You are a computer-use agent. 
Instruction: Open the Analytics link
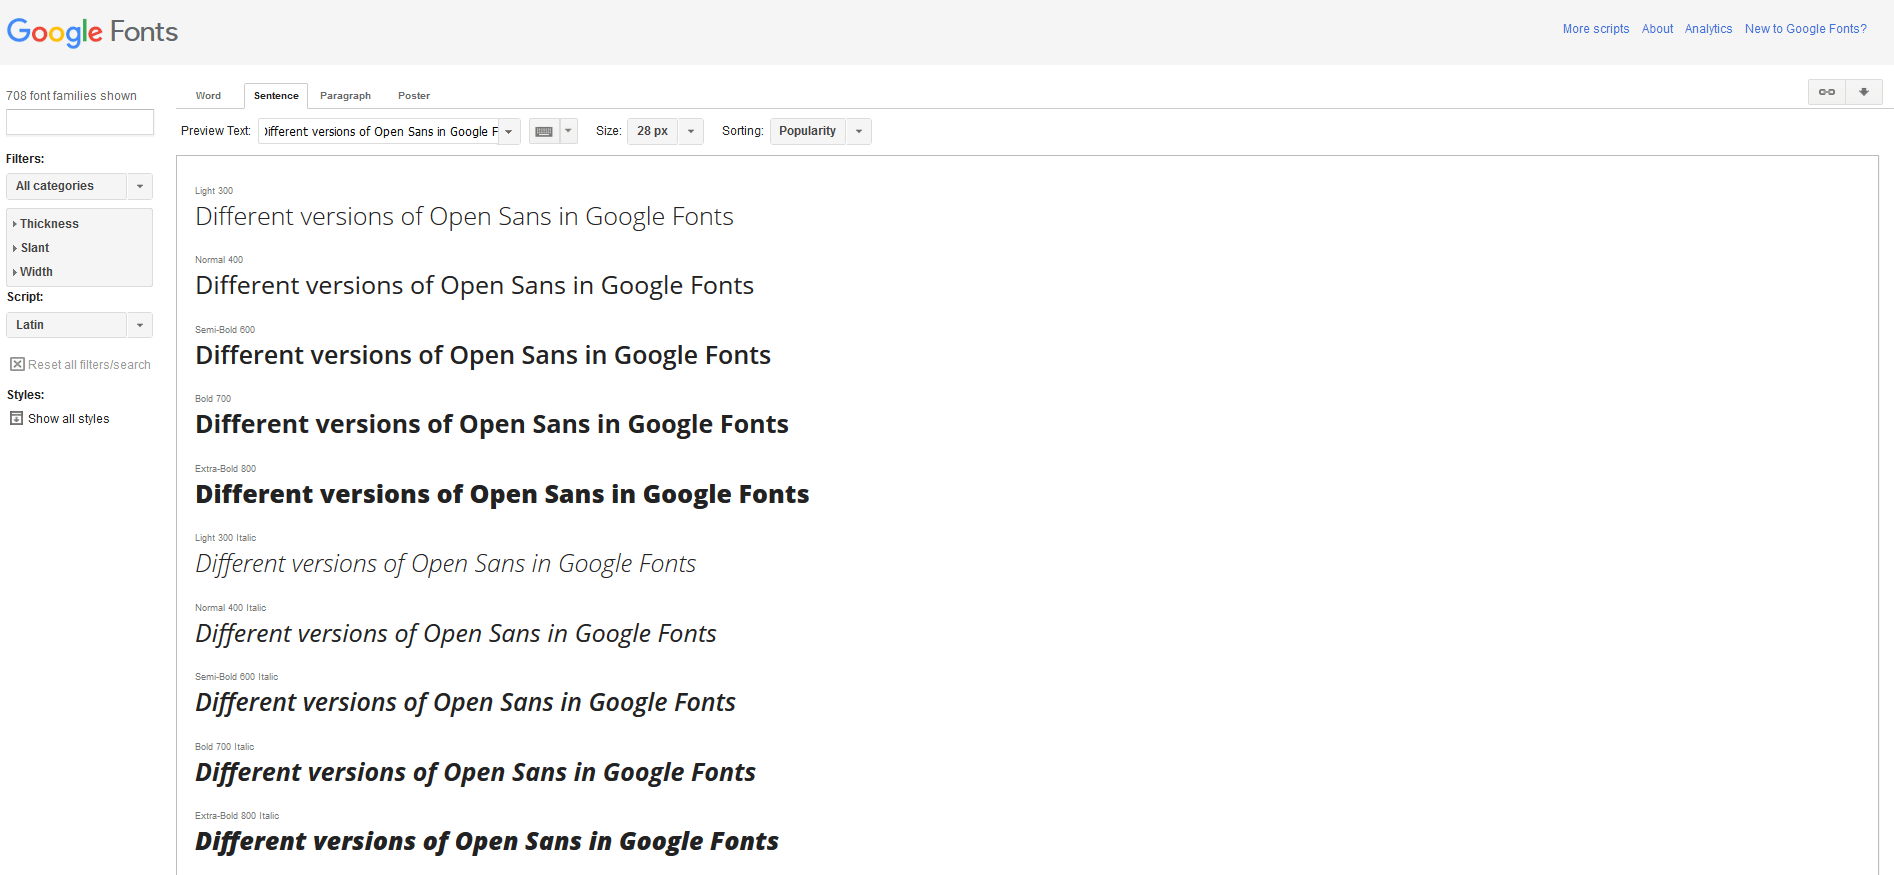pyautogui.click(x=1708, y=29)
